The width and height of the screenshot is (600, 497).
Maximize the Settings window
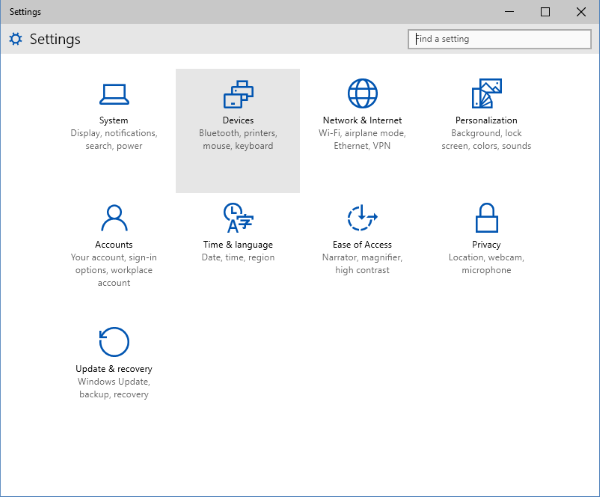pos(545,12)
